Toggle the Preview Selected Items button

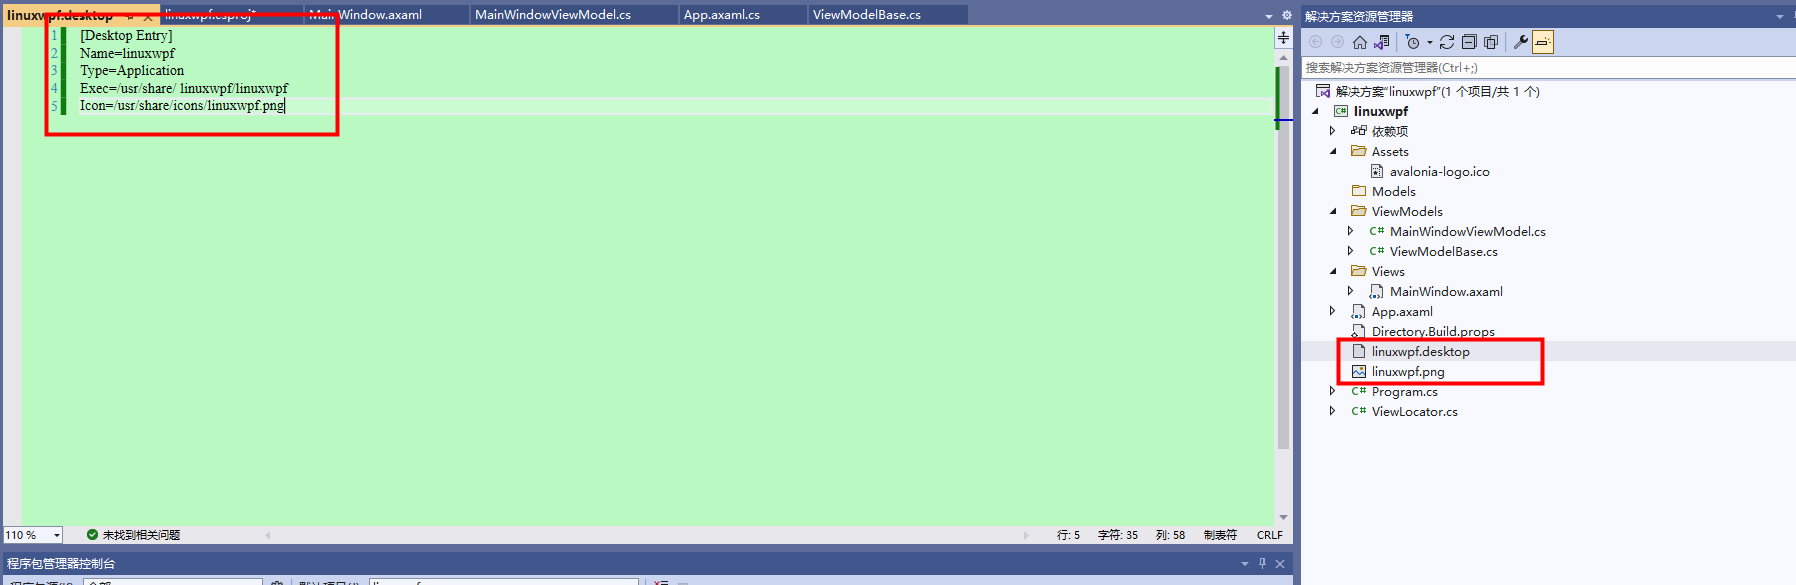point(1543,42)
